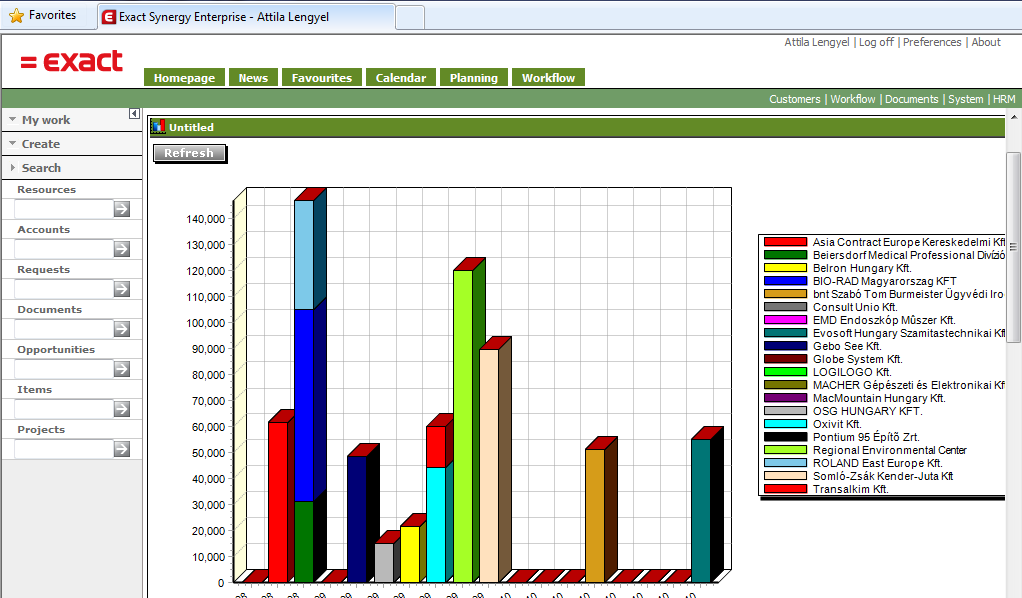Click the OSG HUNGARY KFT. legend text
Screen dimensions: 1022x598
868,411
